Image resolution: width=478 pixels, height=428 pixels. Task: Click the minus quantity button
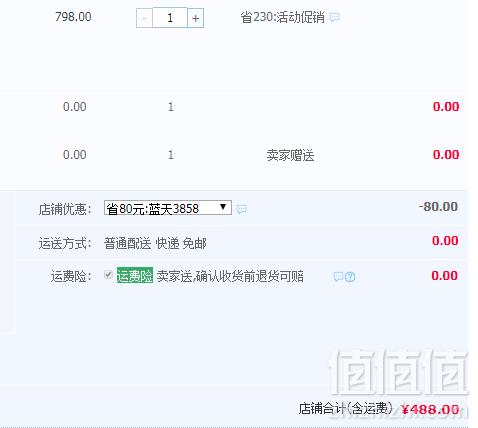click(144, 18)
